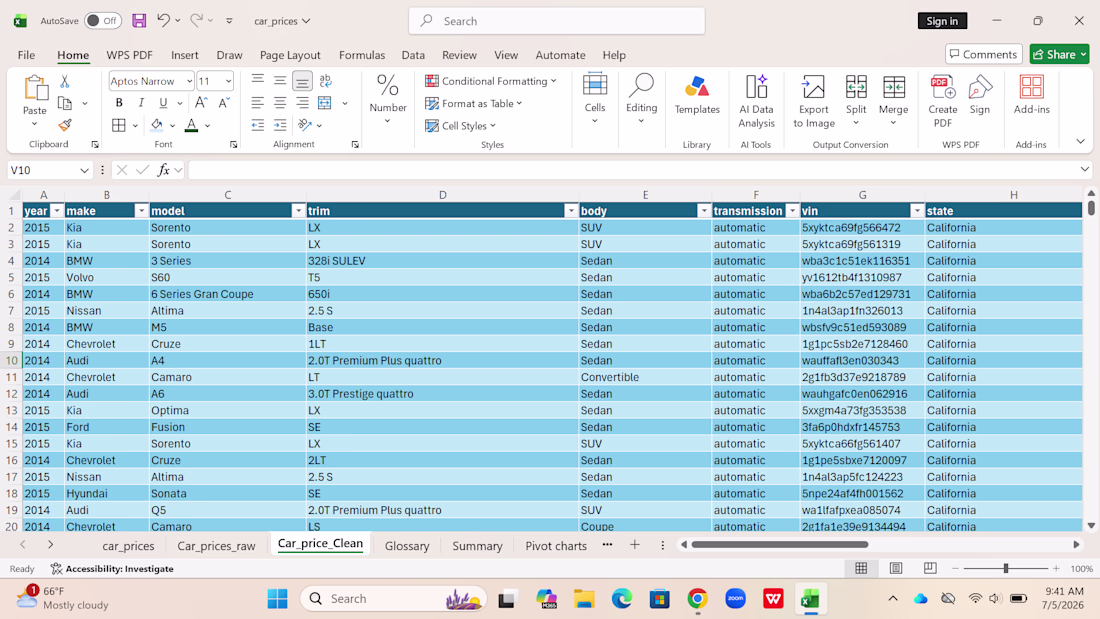Expand Format as Table menu
1100x619 pixels.
[x=474, y=103]
